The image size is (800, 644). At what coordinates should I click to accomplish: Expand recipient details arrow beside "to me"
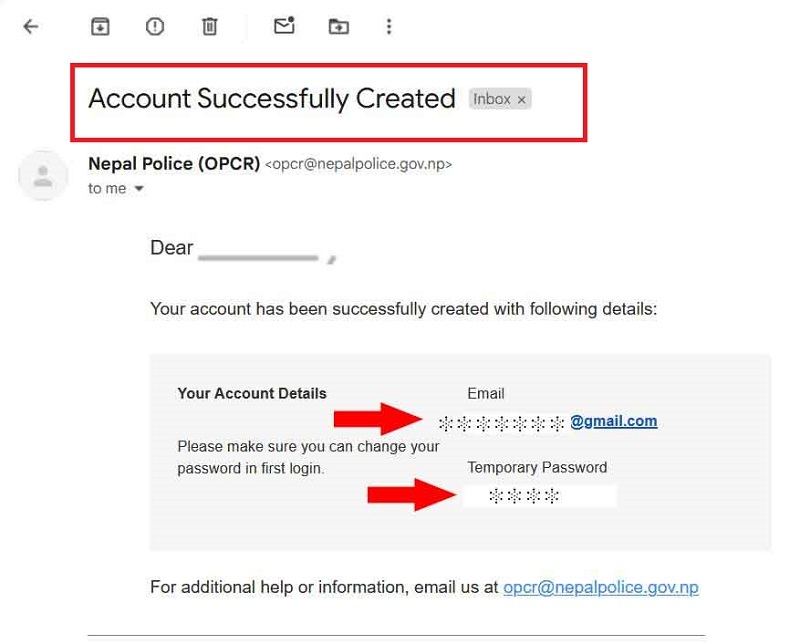[139, 189]
